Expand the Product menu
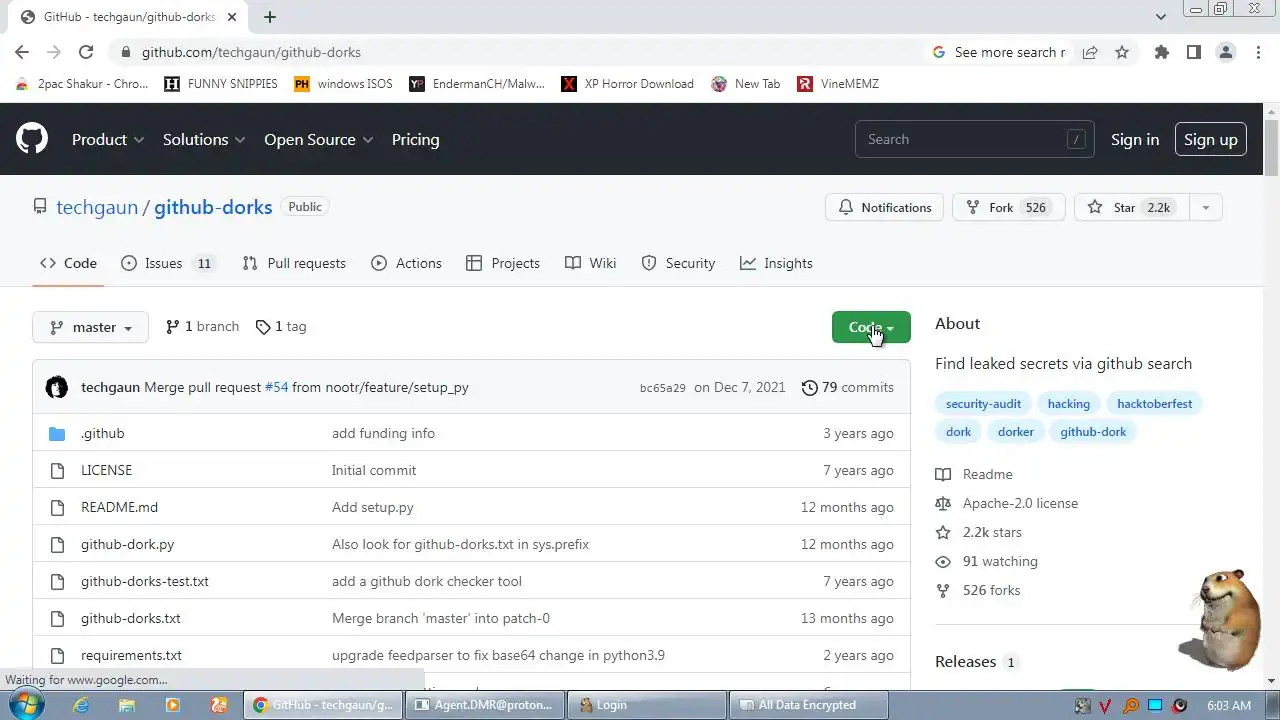Image resolution: width=1280 pixels, height=720 pixels. (108, 139)
